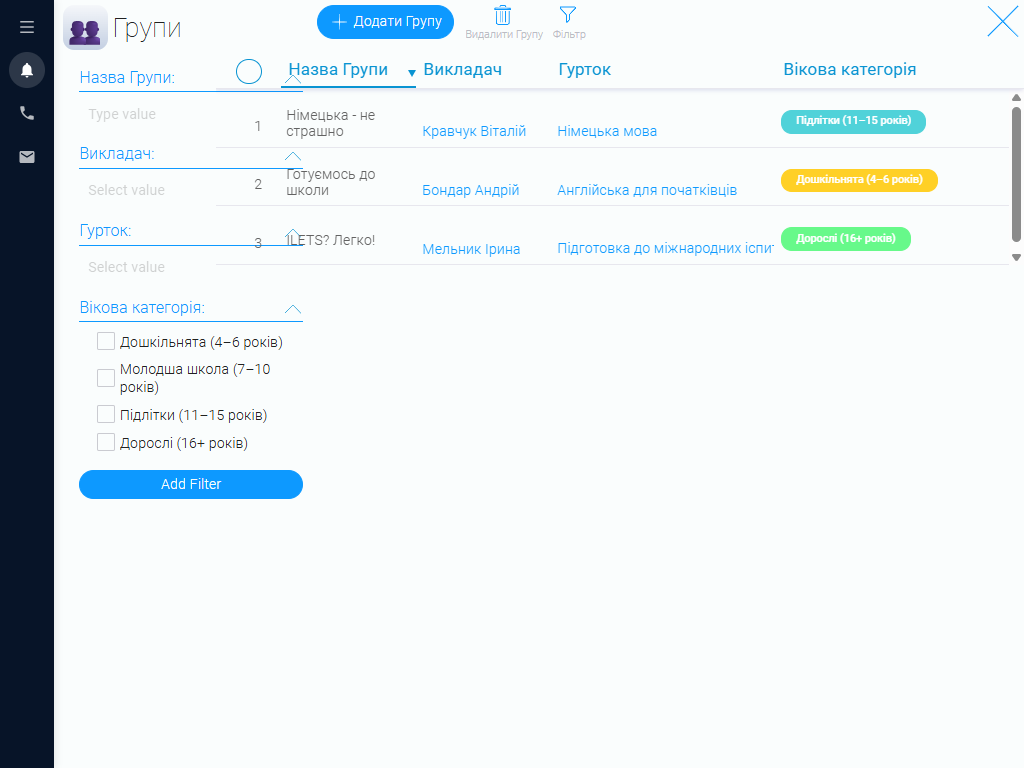The height and width of the screenshot is (768, 1024).
Task: Collapse the Вікова категорія filter section
Action: (293, 309)
